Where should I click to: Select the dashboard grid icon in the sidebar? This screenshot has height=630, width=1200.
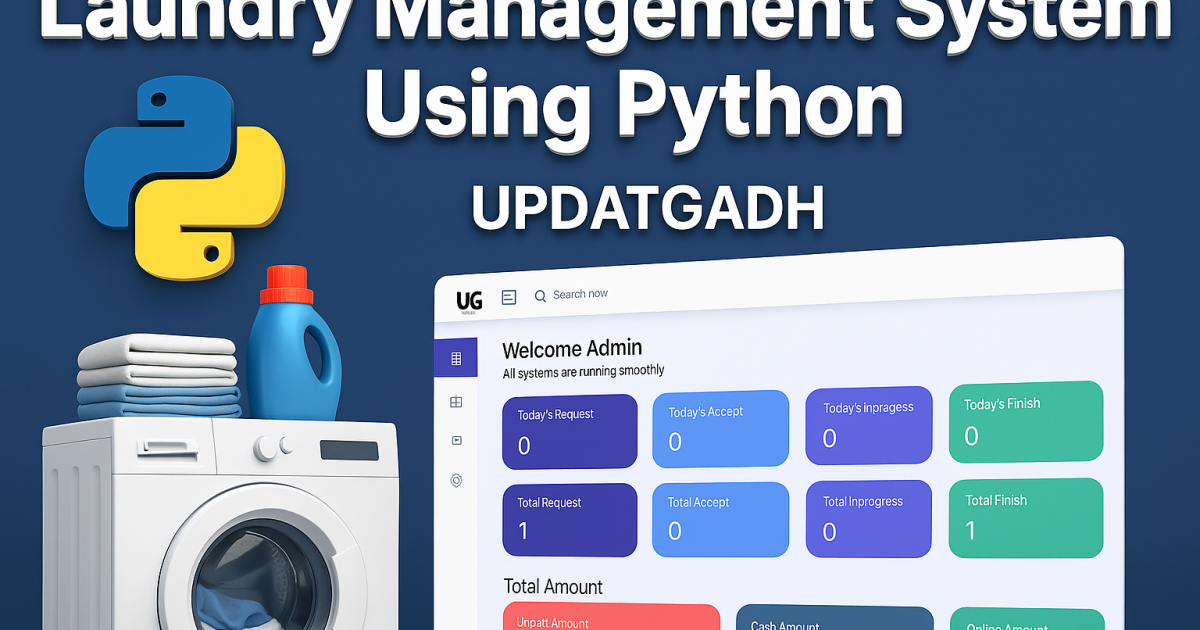(456, 356)
